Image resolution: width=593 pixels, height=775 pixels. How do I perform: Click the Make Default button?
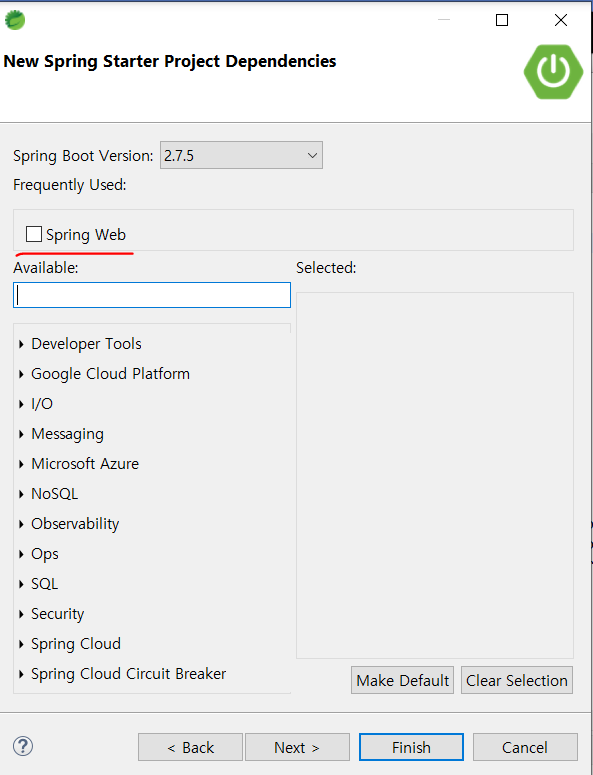coord(402,680)
